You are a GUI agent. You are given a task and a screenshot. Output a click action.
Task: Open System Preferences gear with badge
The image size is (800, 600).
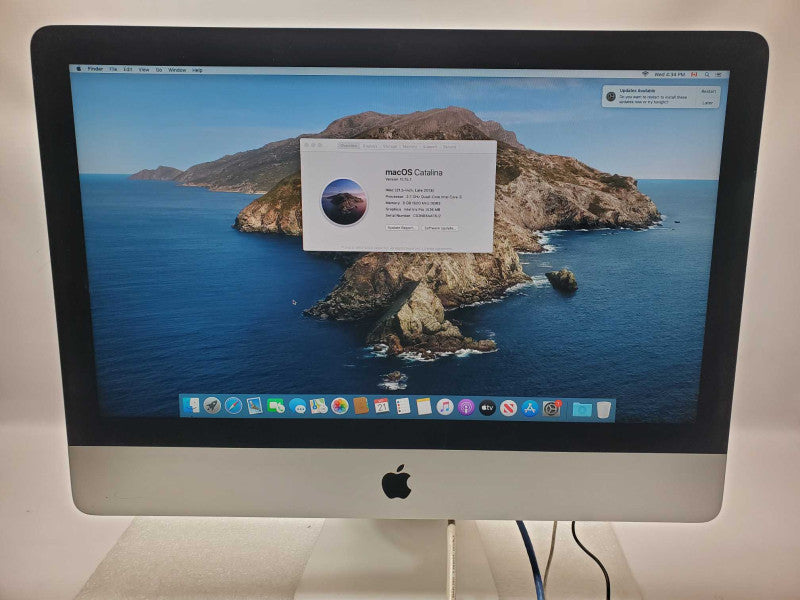[x=552, y=409]
